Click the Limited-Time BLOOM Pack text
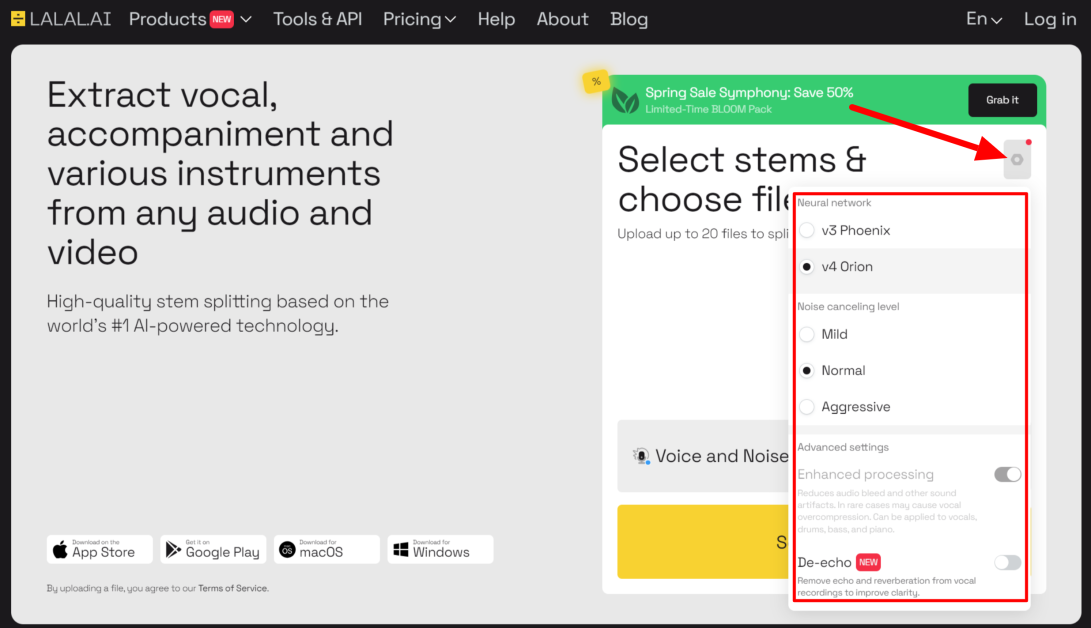The height and width of the screenshot is (628, 1091). click(708, 109)
